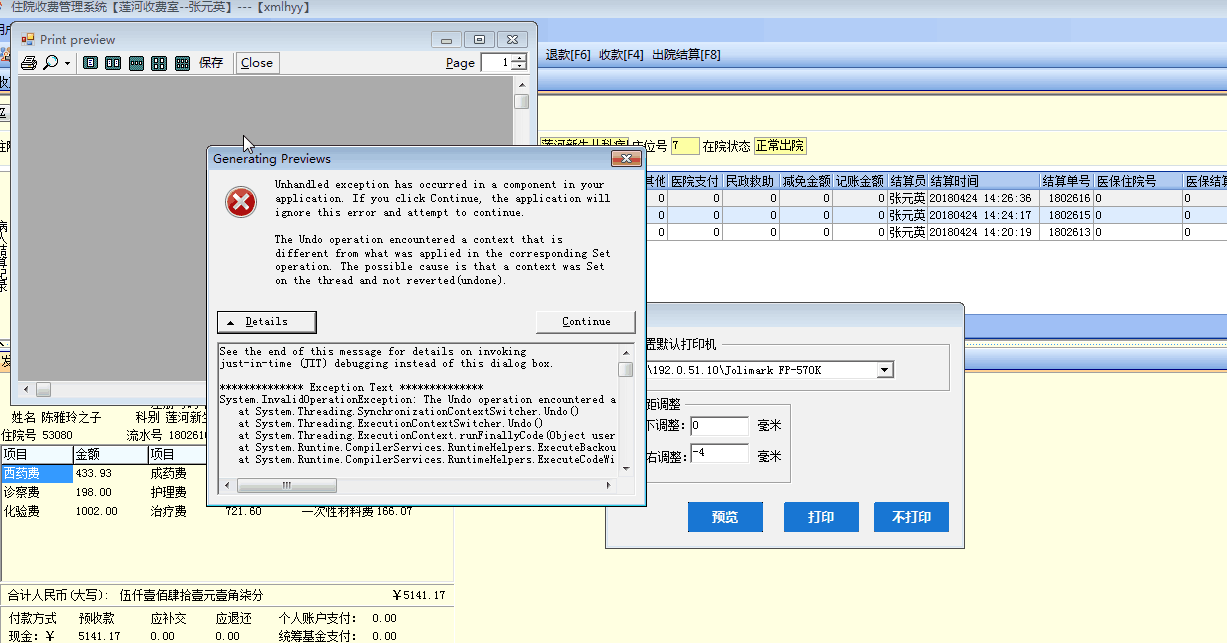Screen dimensions: 1227x643
Task: Increase page number with the up spinner arrow
Action: click(519, 58)
